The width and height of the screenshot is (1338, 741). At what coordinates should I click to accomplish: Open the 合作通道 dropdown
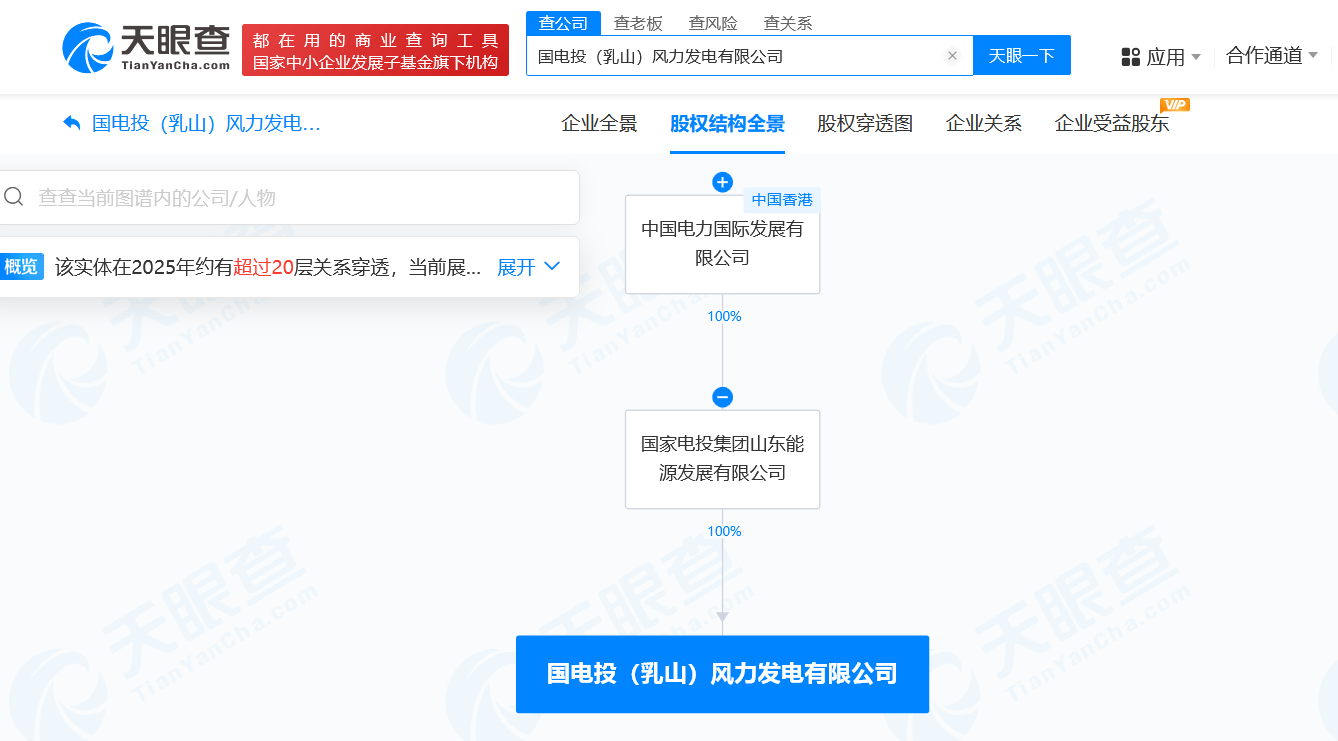click(1272, 56)
